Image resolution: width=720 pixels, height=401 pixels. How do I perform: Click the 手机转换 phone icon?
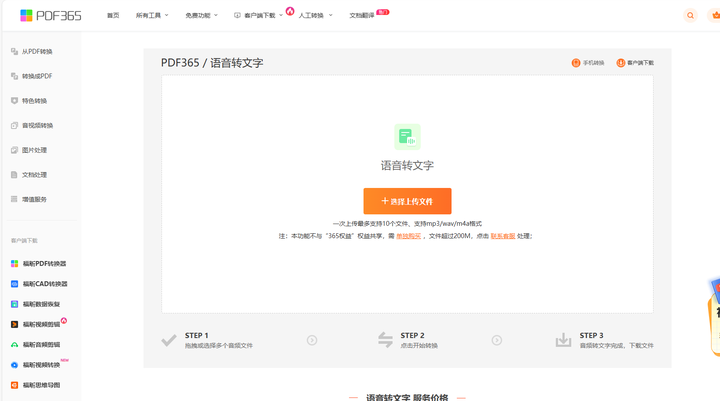[576, 63]
